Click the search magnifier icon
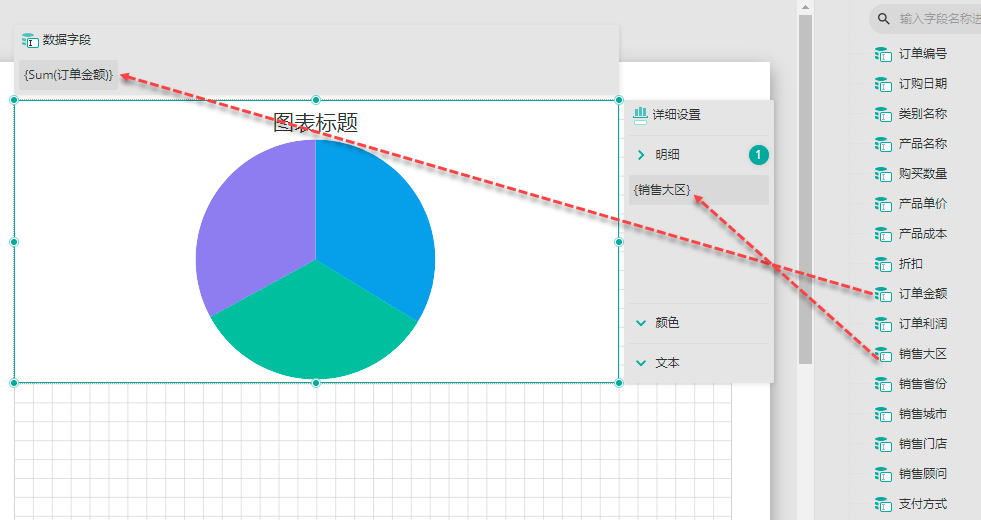This screenshot has width=981, height=520. (883, 19)
